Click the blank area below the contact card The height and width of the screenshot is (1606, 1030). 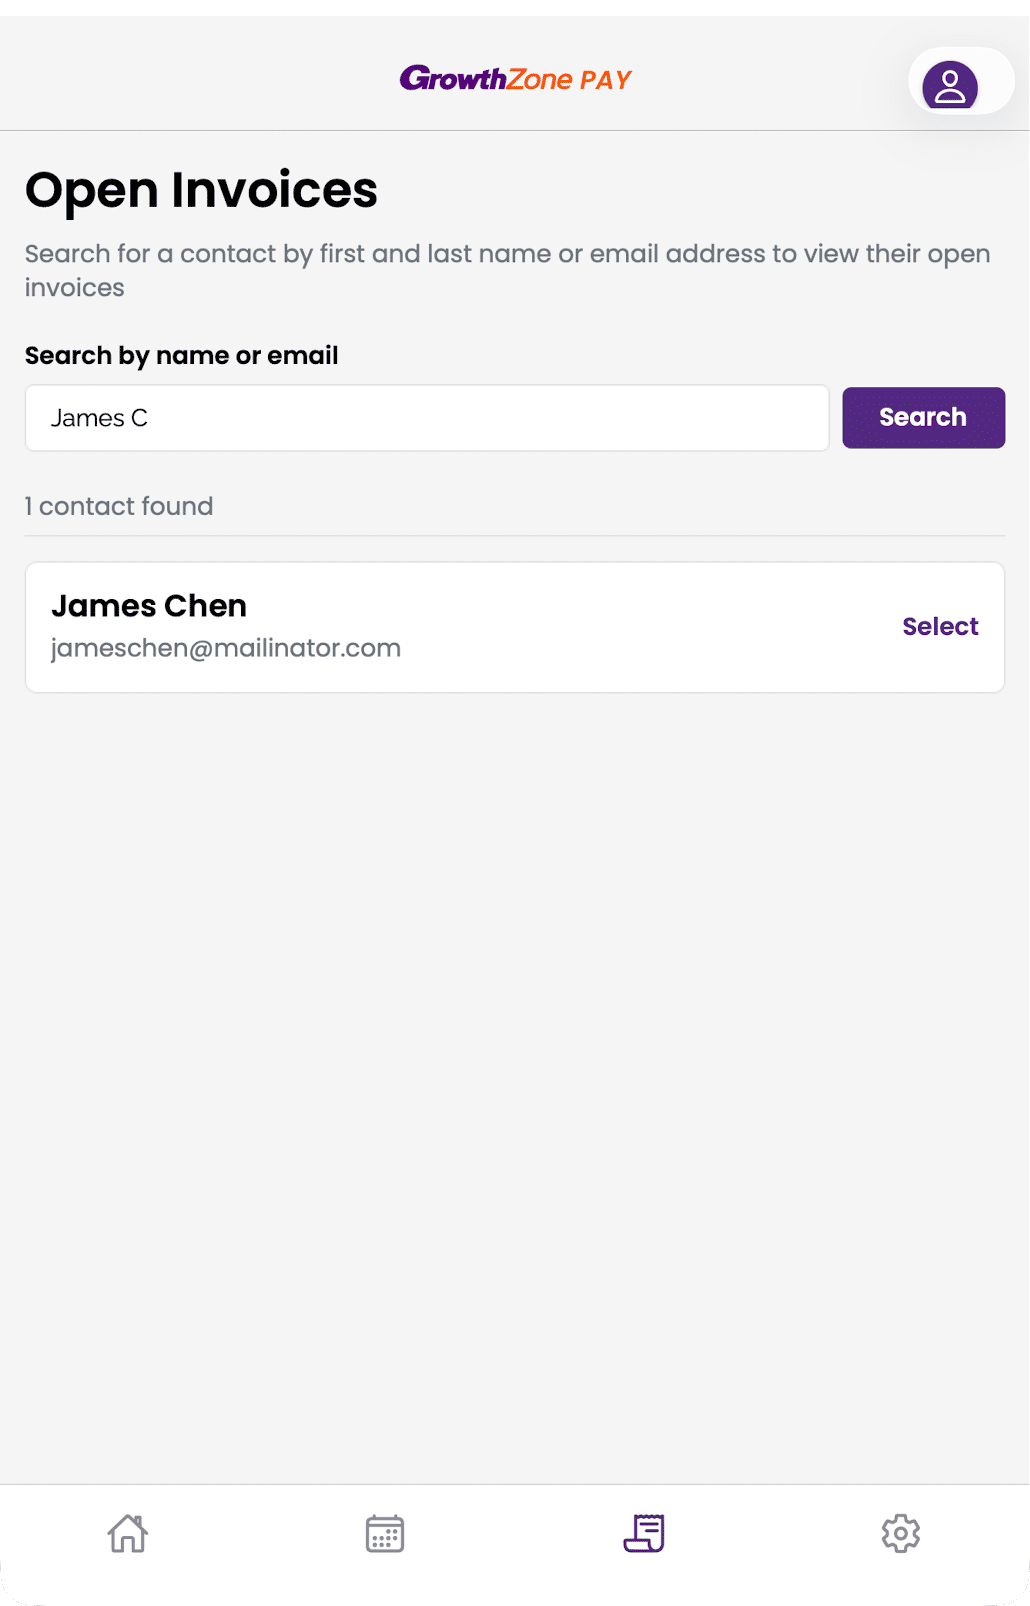(514, 1050)
